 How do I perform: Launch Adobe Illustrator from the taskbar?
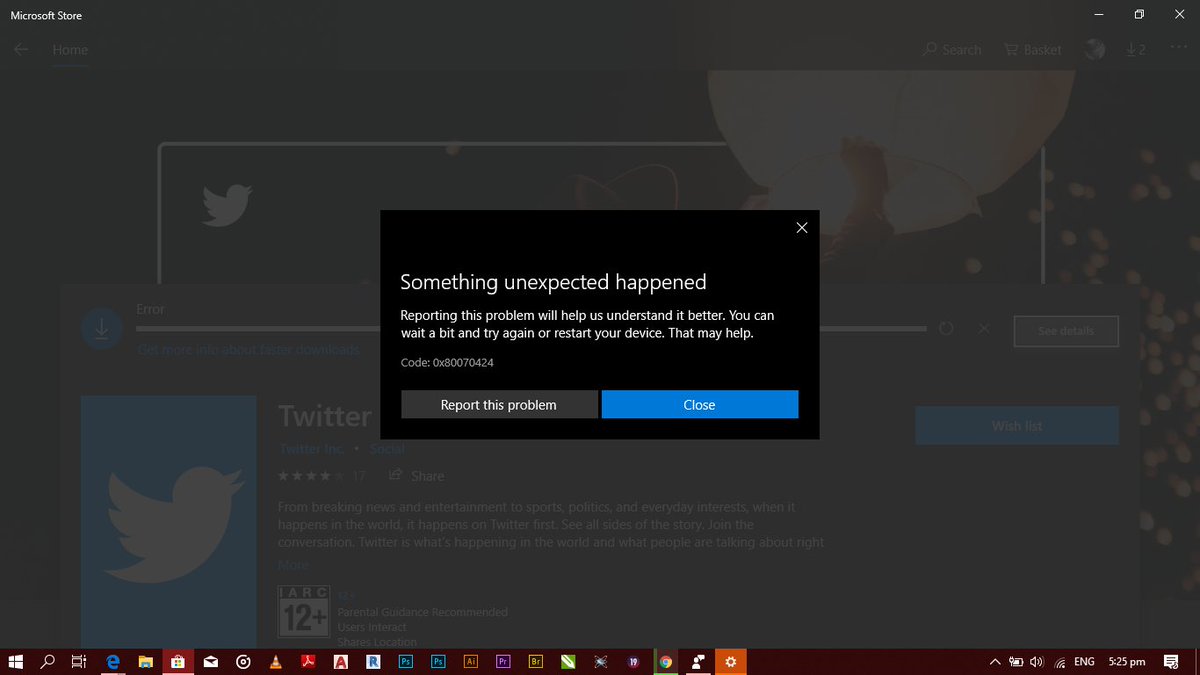click(x=471, y=661)
